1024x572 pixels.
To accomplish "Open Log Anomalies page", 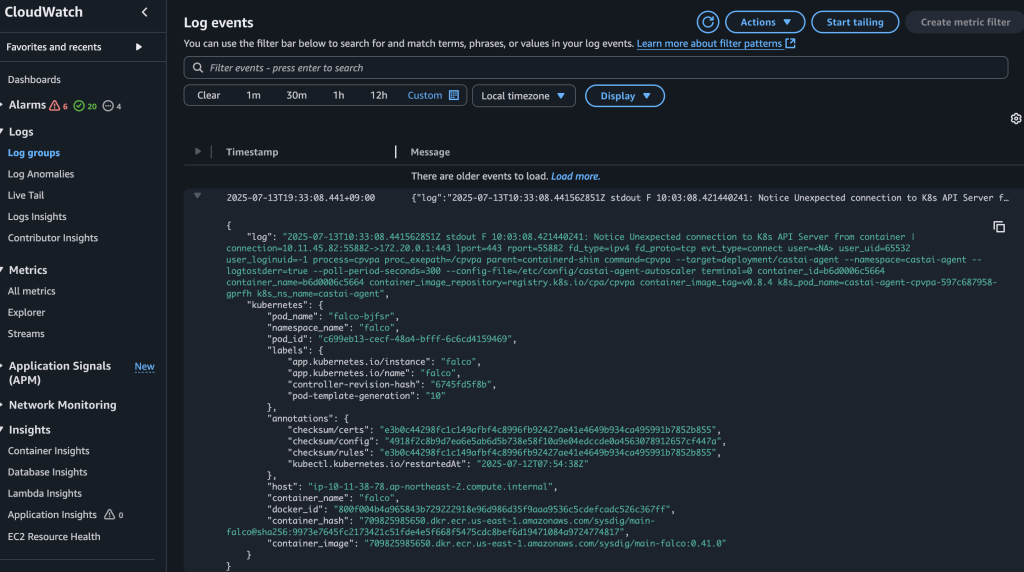I will pyautogui.click(x=40, y=174).
